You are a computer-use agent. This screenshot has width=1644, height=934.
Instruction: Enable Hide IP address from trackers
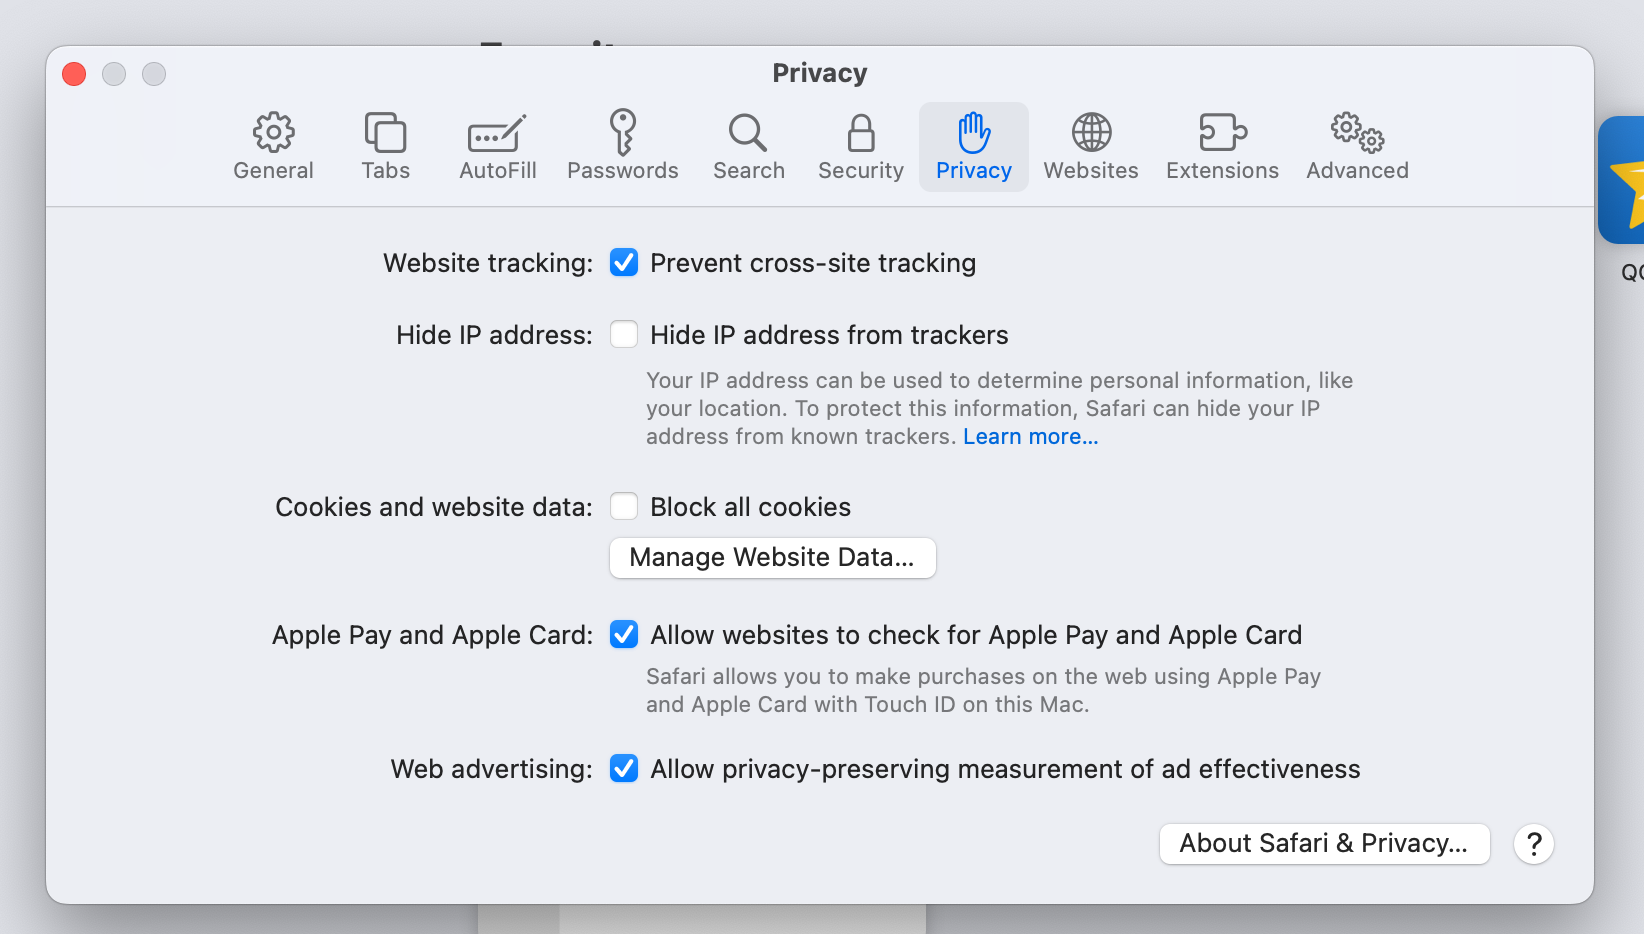coord(624,335)
